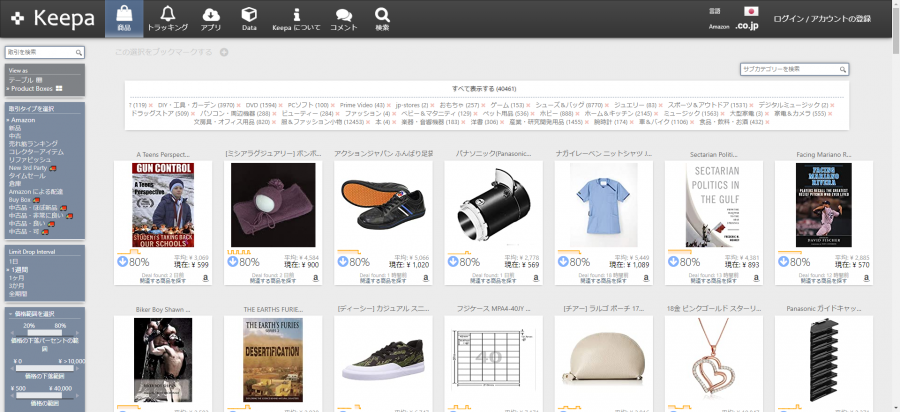Select Buy Box deal type
900x412 pixels.
tap(20, 200)
